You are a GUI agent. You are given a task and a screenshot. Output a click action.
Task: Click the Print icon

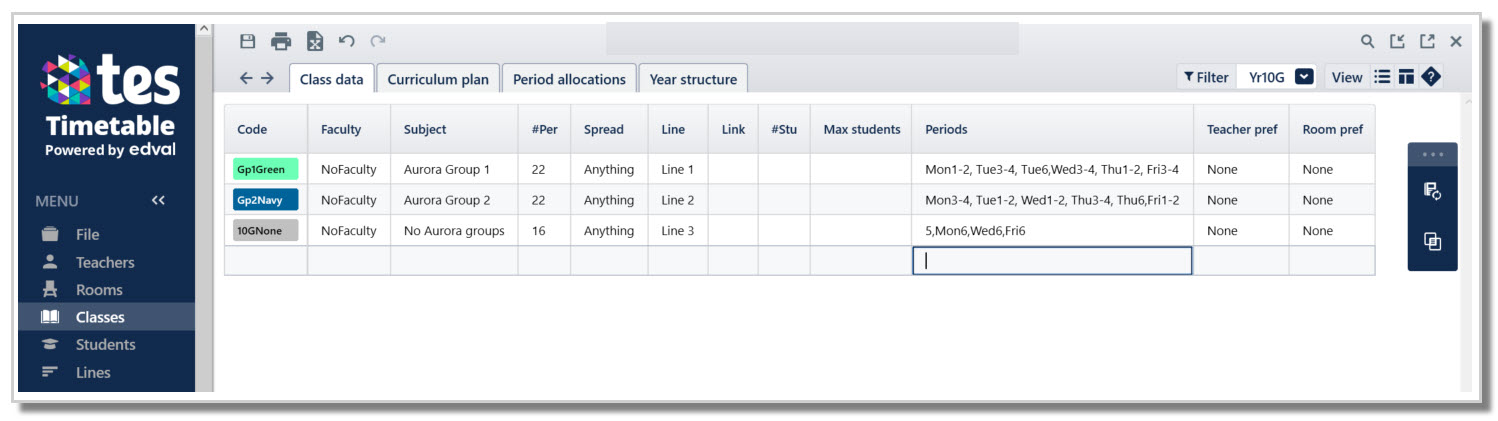tap(281, 41)
